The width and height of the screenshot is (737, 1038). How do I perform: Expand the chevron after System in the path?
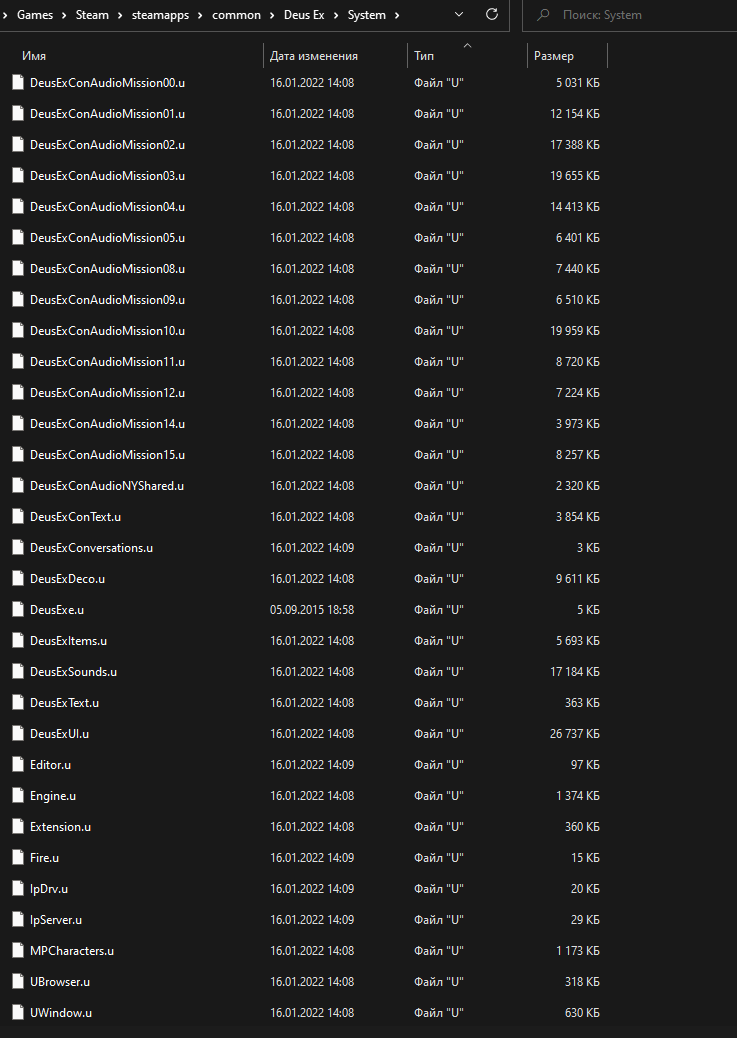tap(397, 15)
